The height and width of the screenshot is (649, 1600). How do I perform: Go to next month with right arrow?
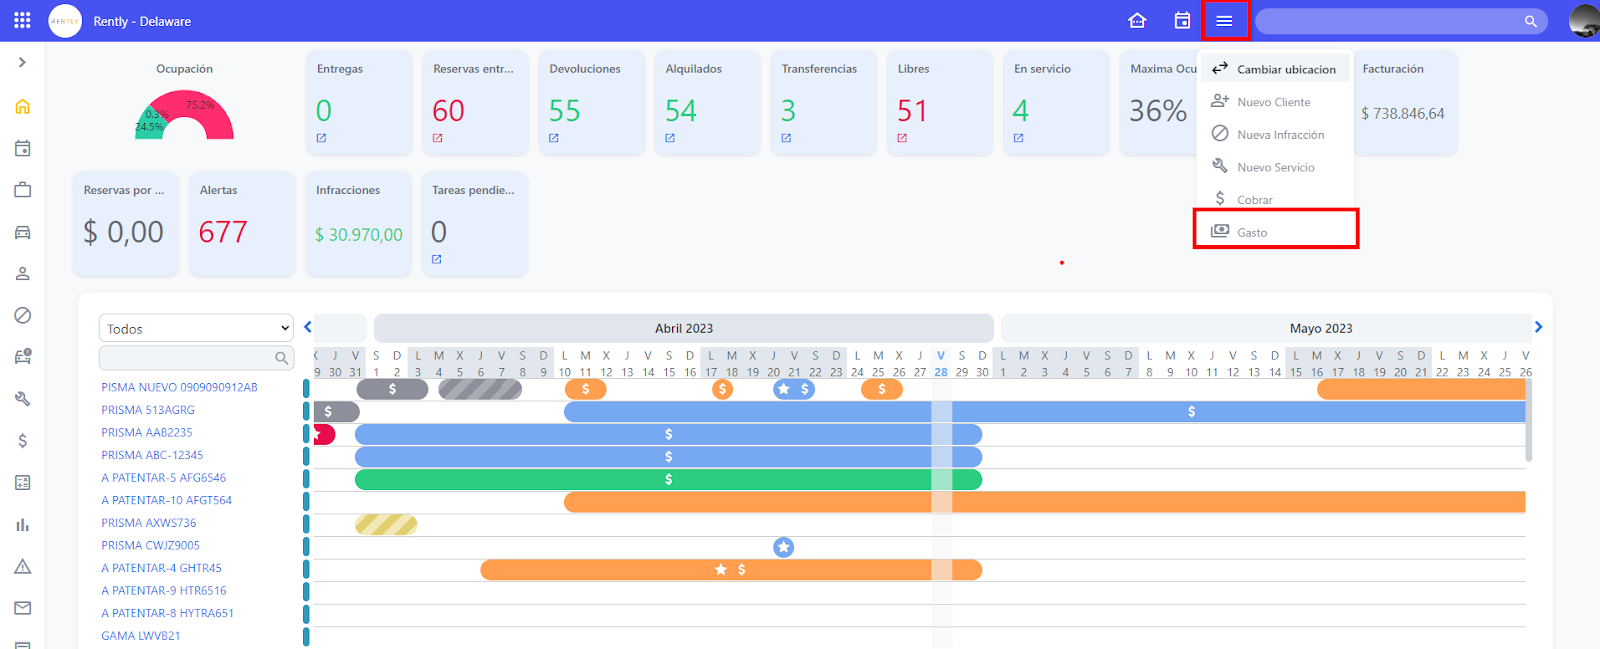1538,327
